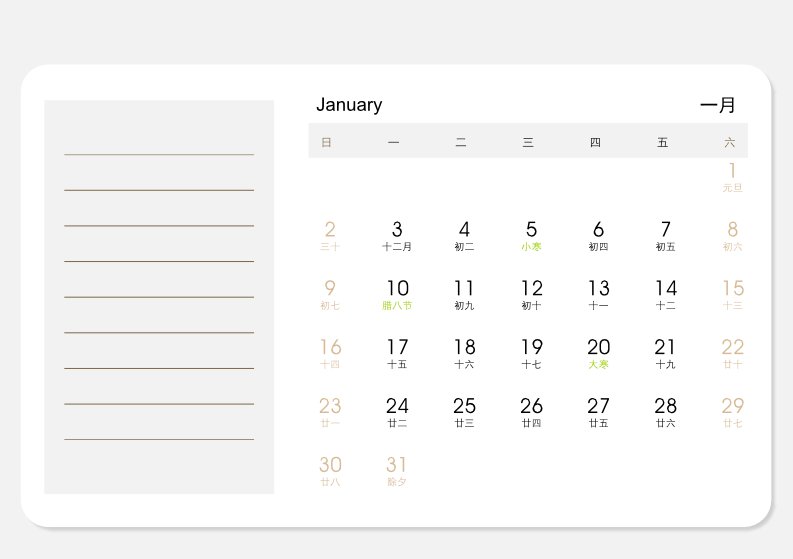
Task: Click Saturday date 22
Action: tap(732, 354)
